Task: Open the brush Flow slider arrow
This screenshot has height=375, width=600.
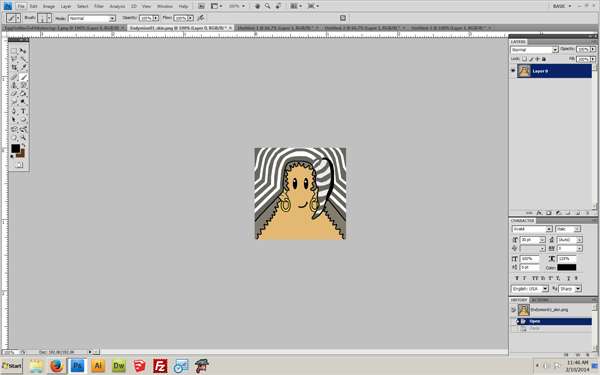Action: pos(190,18)
